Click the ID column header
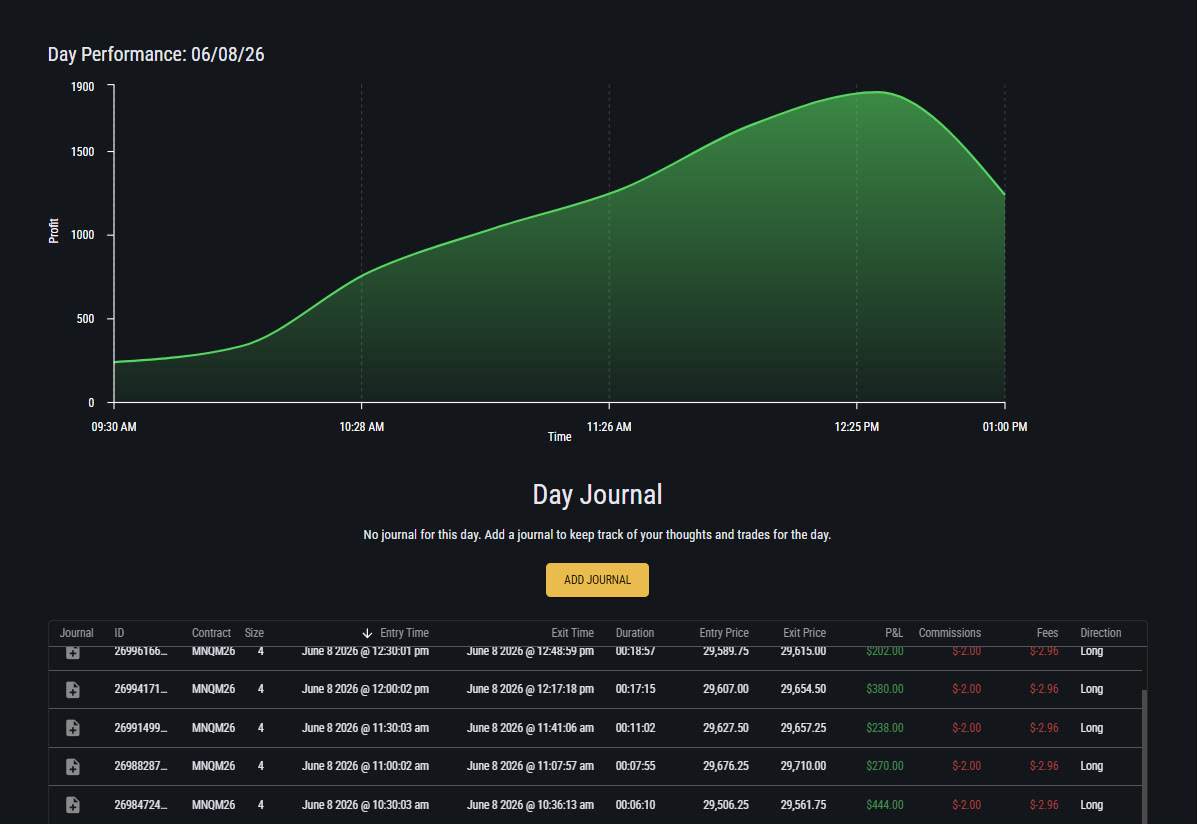The width and height of the screenshot is (1197, 824). coord(119,633)
